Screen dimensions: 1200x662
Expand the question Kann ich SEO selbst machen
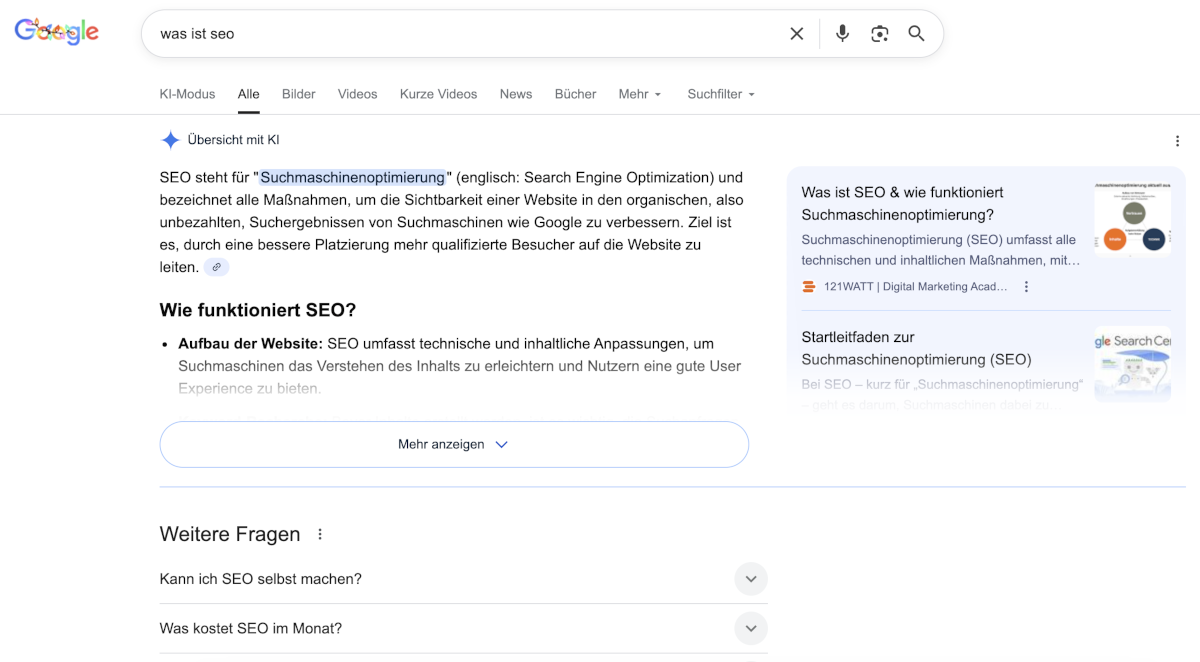[x=751, y=579]
